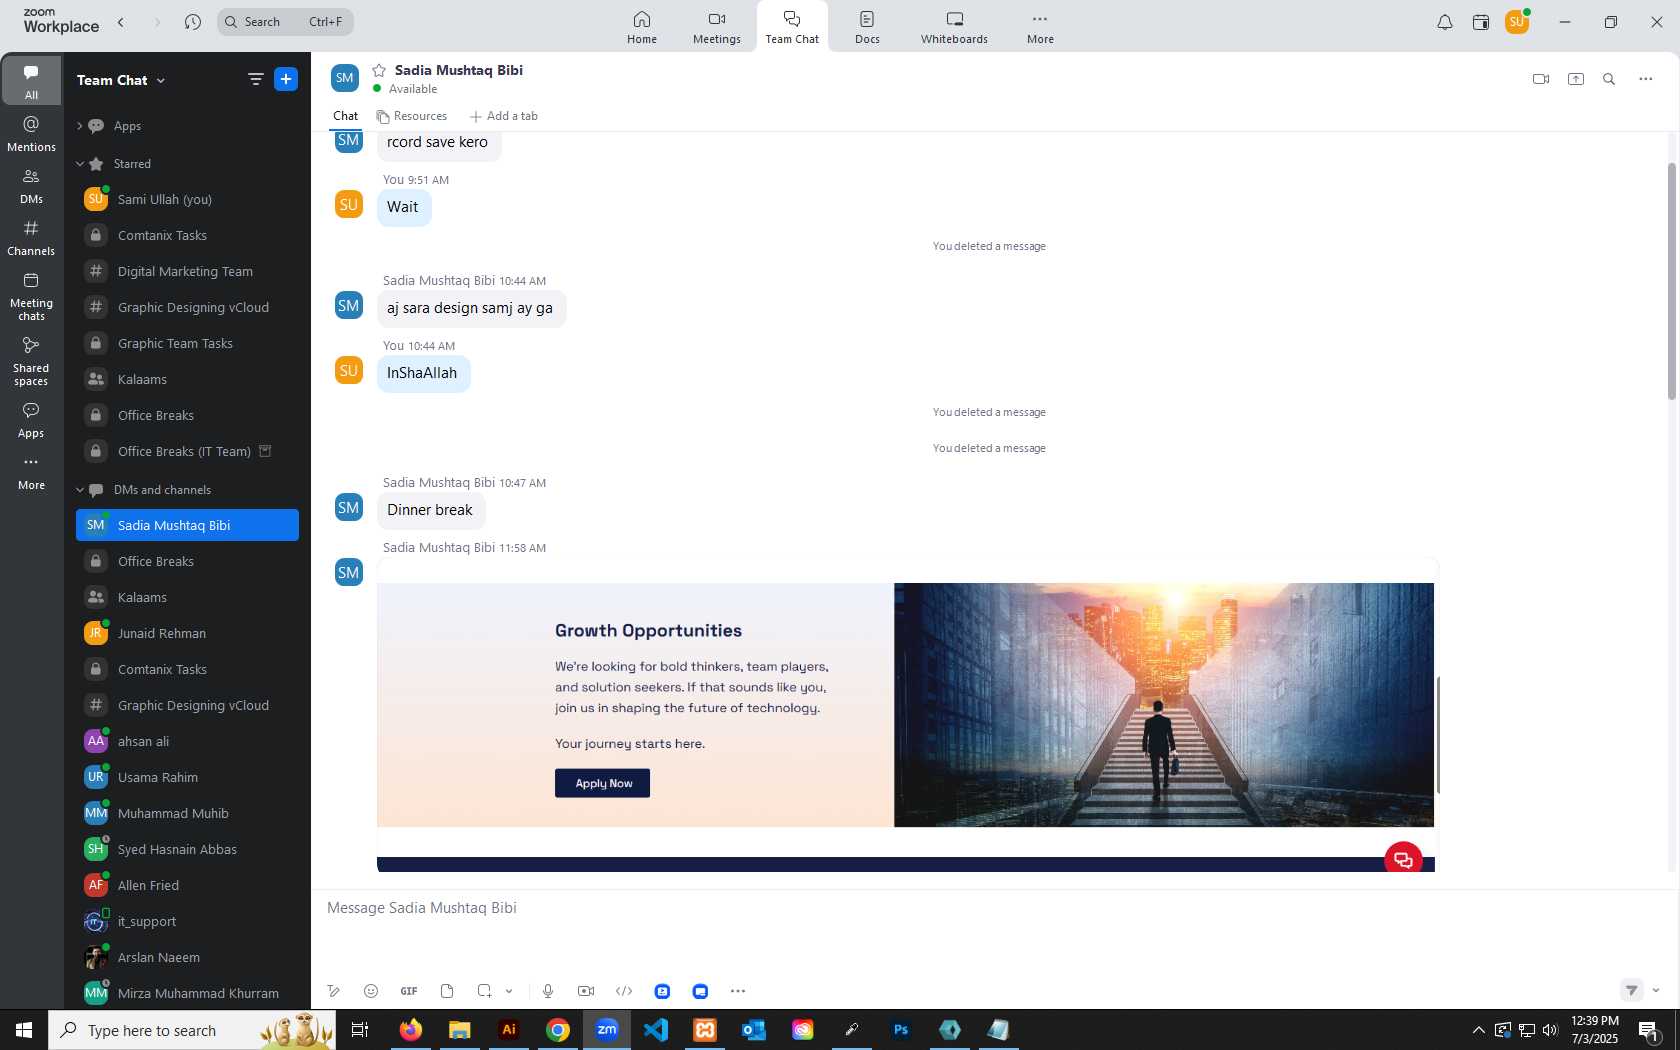The width and height of the screenshot is (1680, 1050).
Task: Expand the Team Chat header dropdown
Action: click(x=161, y=80)
